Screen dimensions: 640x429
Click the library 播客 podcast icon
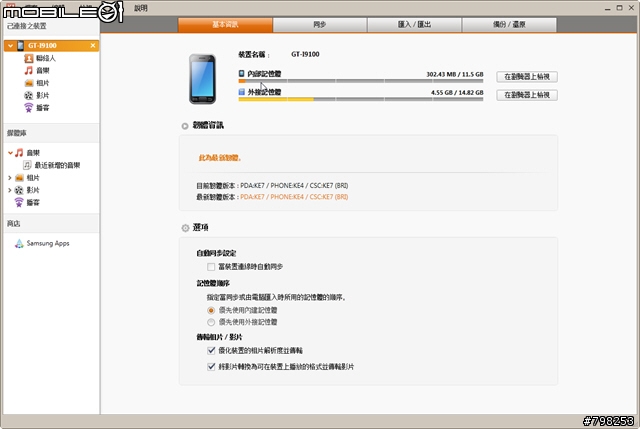[x=19, y=202]
